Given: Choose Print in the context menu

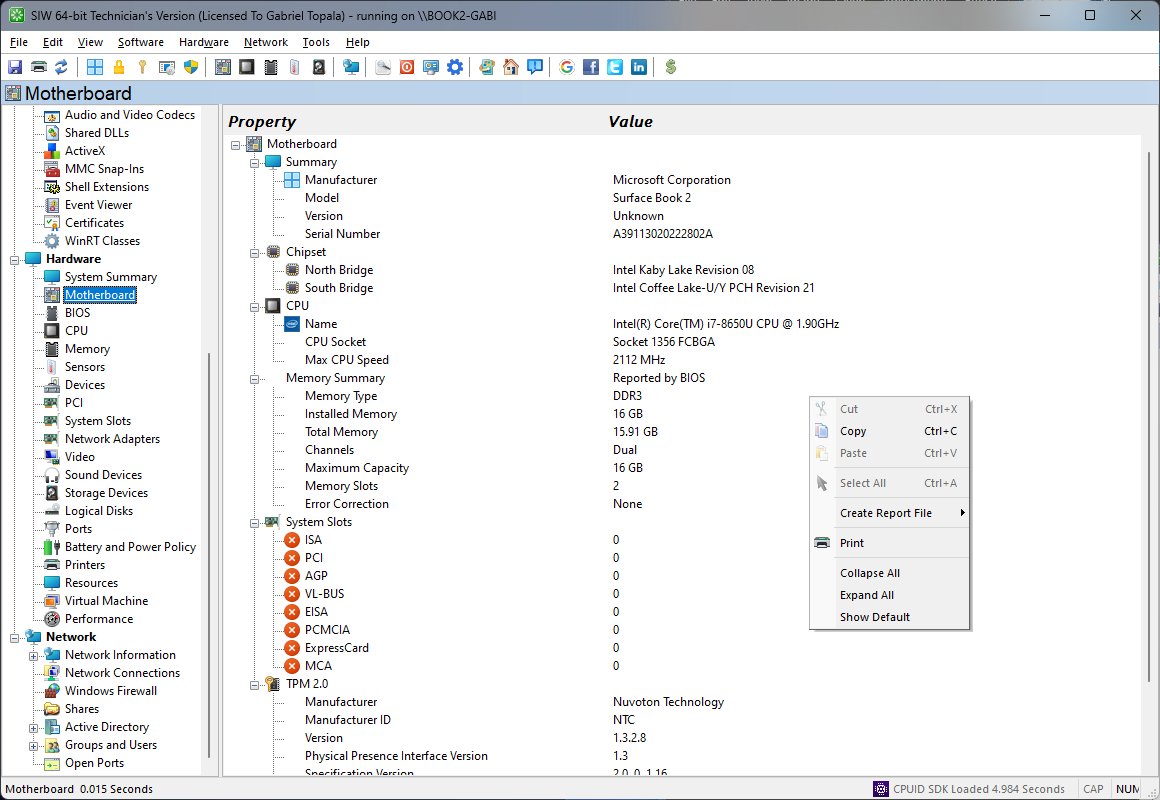Looking at the screenshot, I should pyautogui.click(x=888, y=542).
